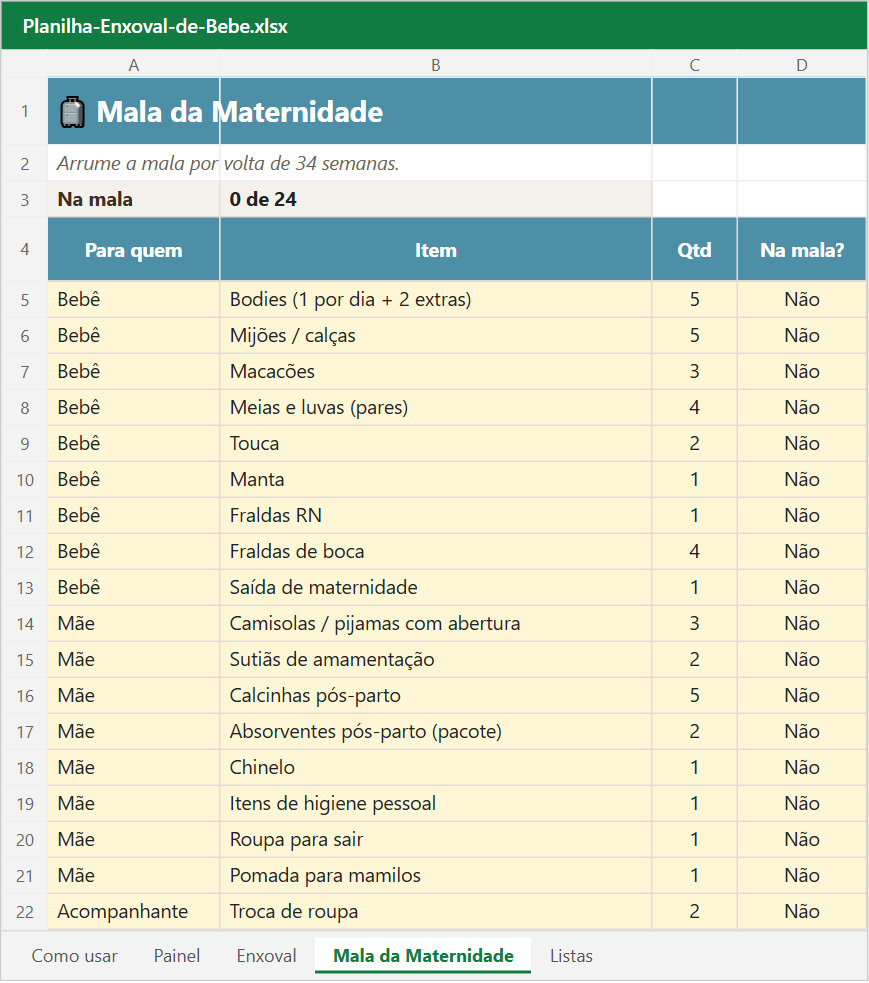Select the Itens de higiene pessoal cell

click(x=436, y=804)
